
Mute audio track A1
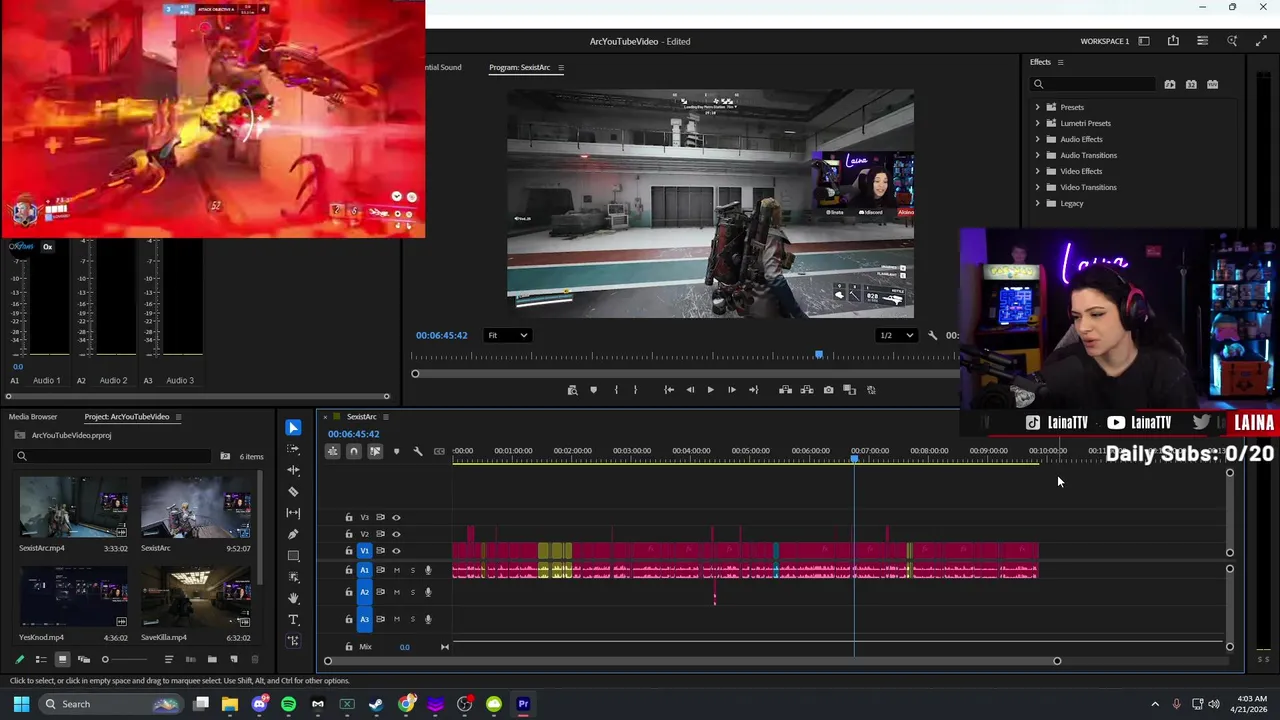pos(396,570)
